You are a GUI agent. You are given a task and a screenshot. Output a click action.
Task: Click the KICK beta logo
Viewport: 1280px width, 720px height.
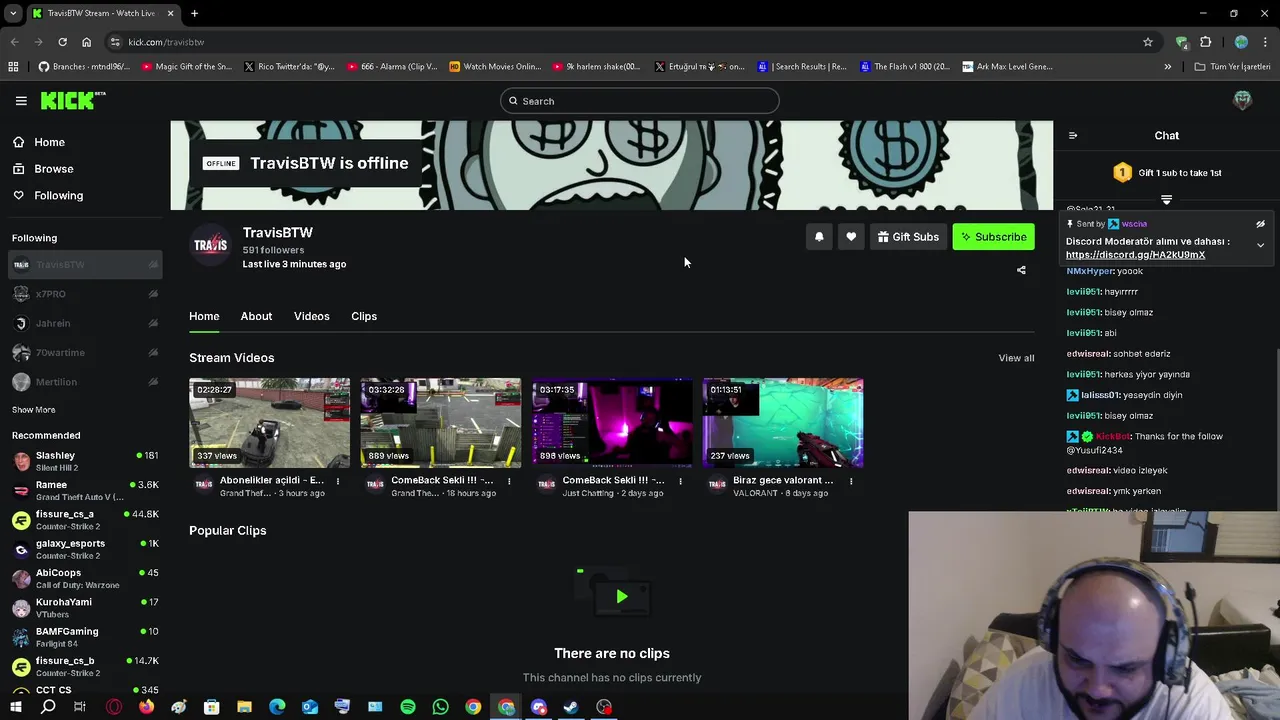72,100
